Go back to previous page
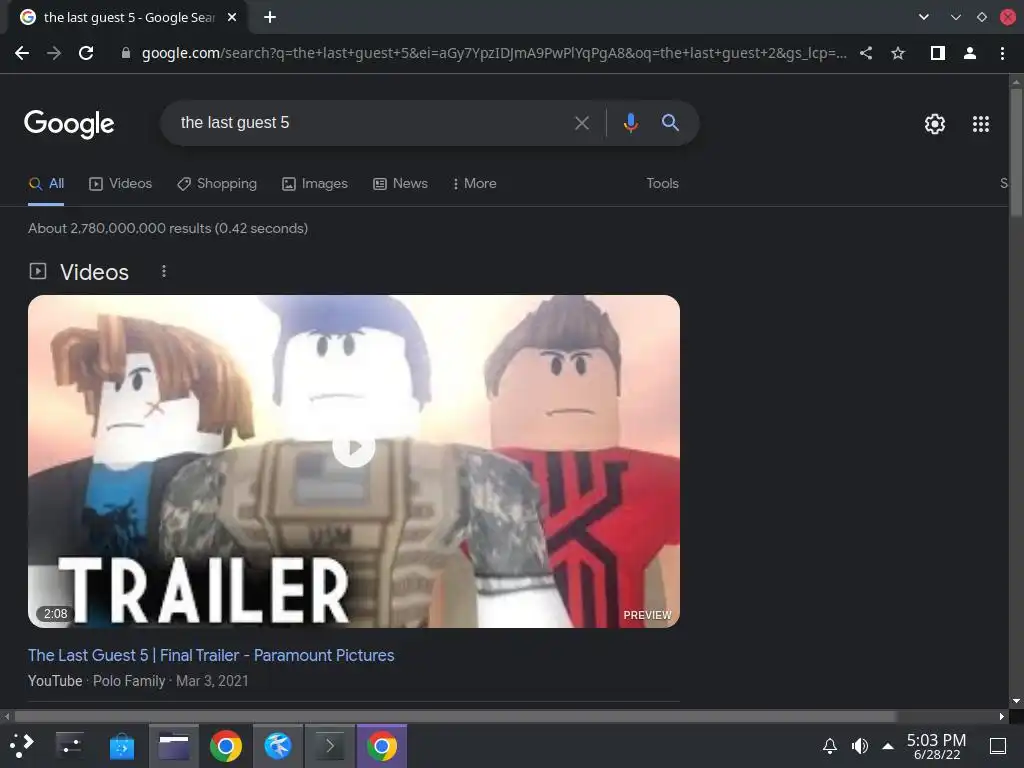 tap(22, 53)
